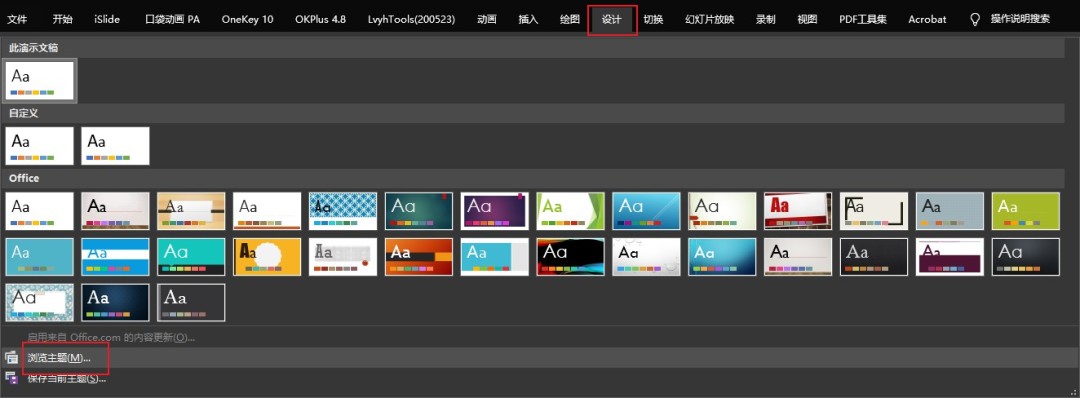Apply the white theme with water droplets
The height and width of the screenshot is (398, 1080).
(x=646, y=257)
